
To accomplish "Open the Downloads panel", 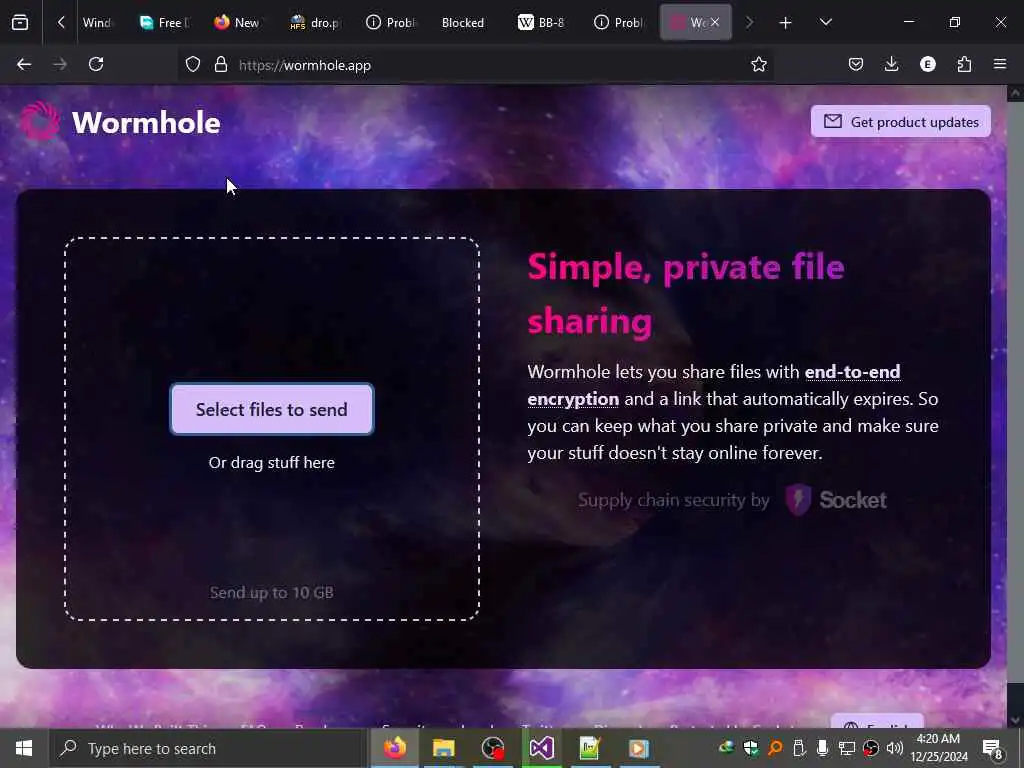I will tap(891, 65).
